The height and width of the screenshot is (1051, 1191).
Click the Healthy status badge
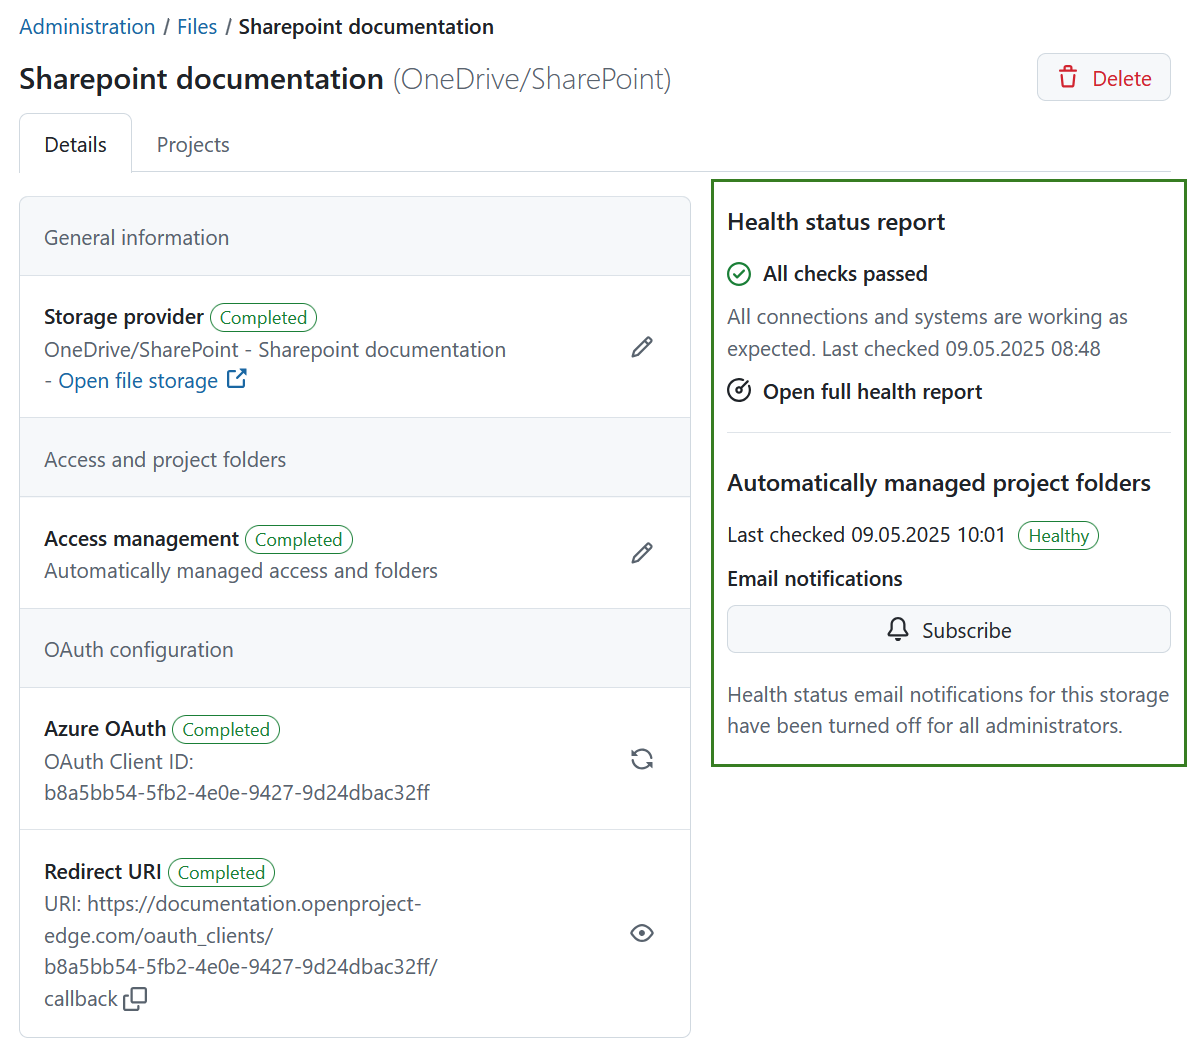point(1058,535)
